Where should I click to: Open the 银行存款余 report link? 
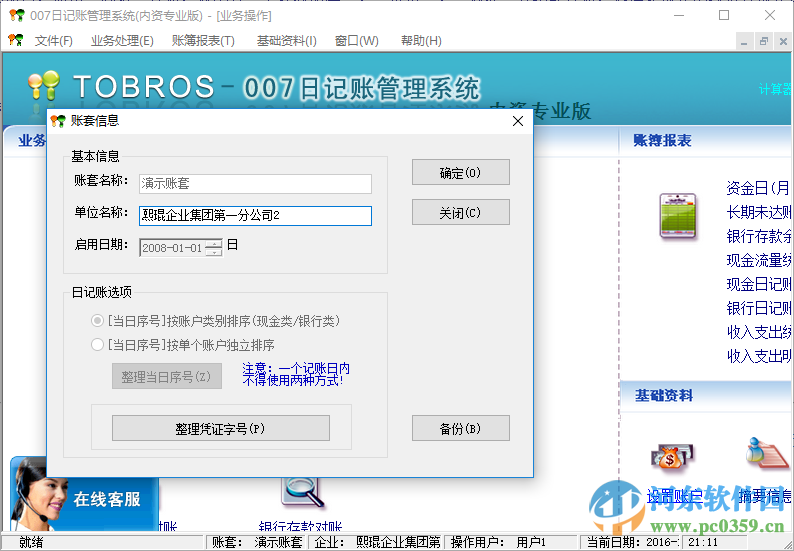coord(758,236)
